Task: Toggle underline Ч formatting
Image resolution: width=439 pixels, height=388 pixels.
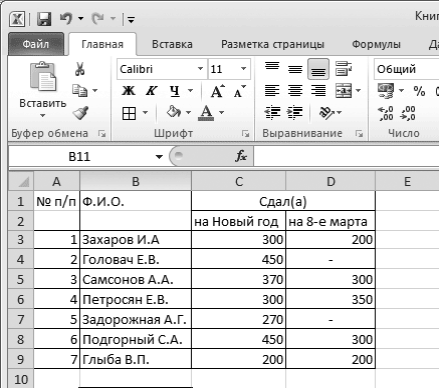Action: pyautogui.click(x=175, y=91)
